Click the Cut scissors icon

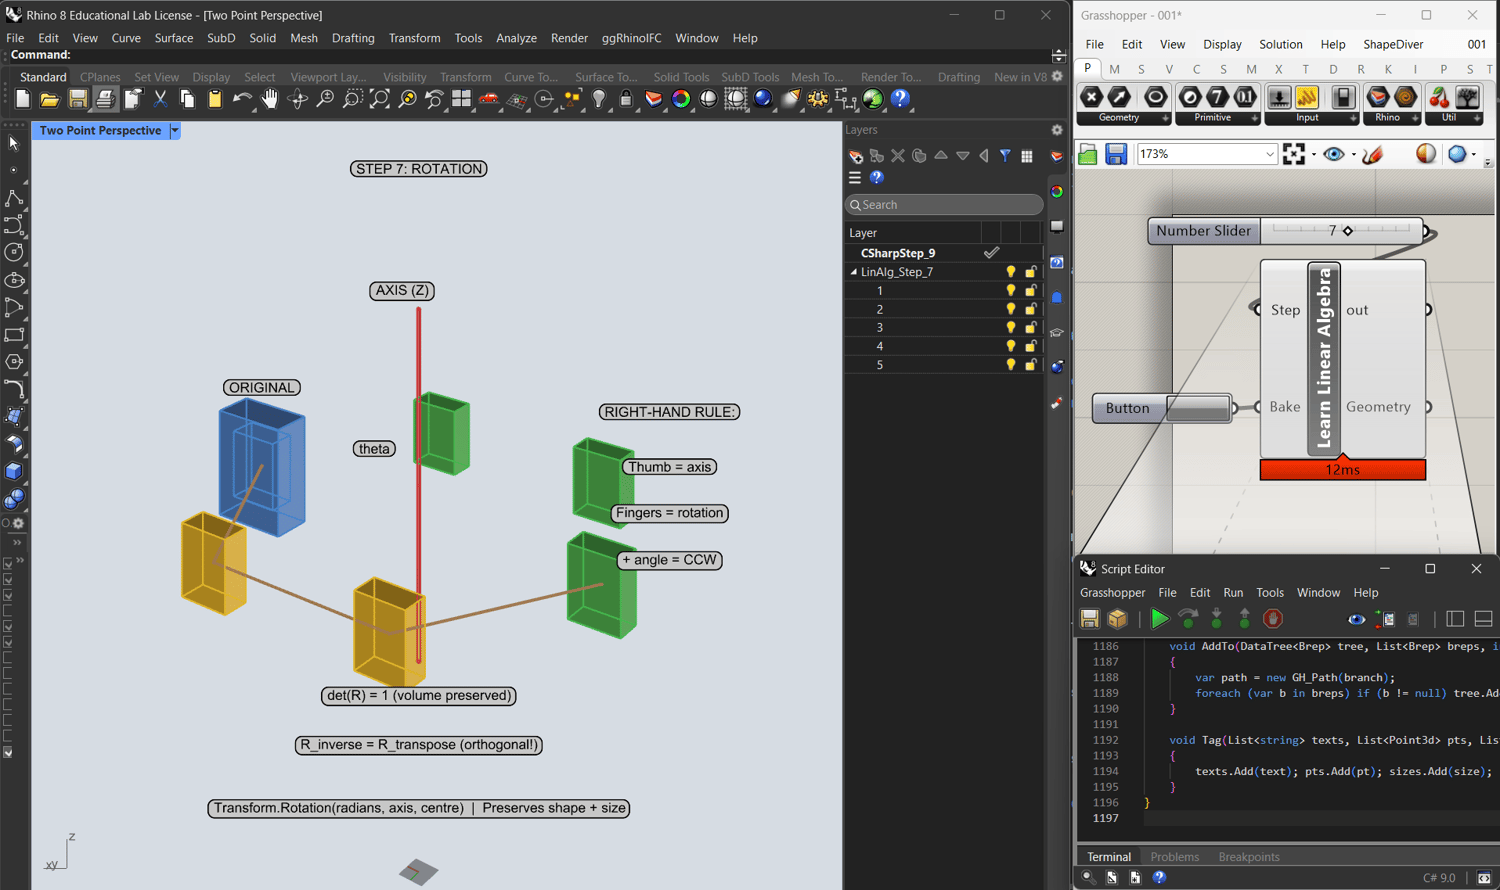click(160, 99)
